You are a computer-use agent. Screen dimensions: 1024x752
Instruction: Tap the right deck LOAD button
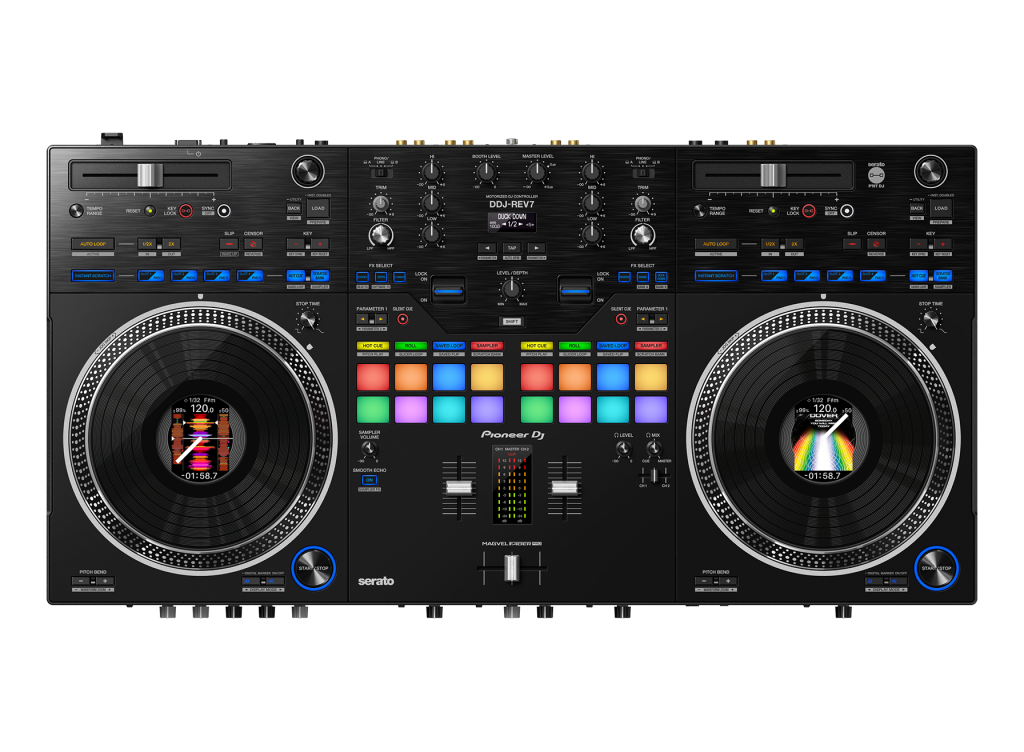(941, 209)
